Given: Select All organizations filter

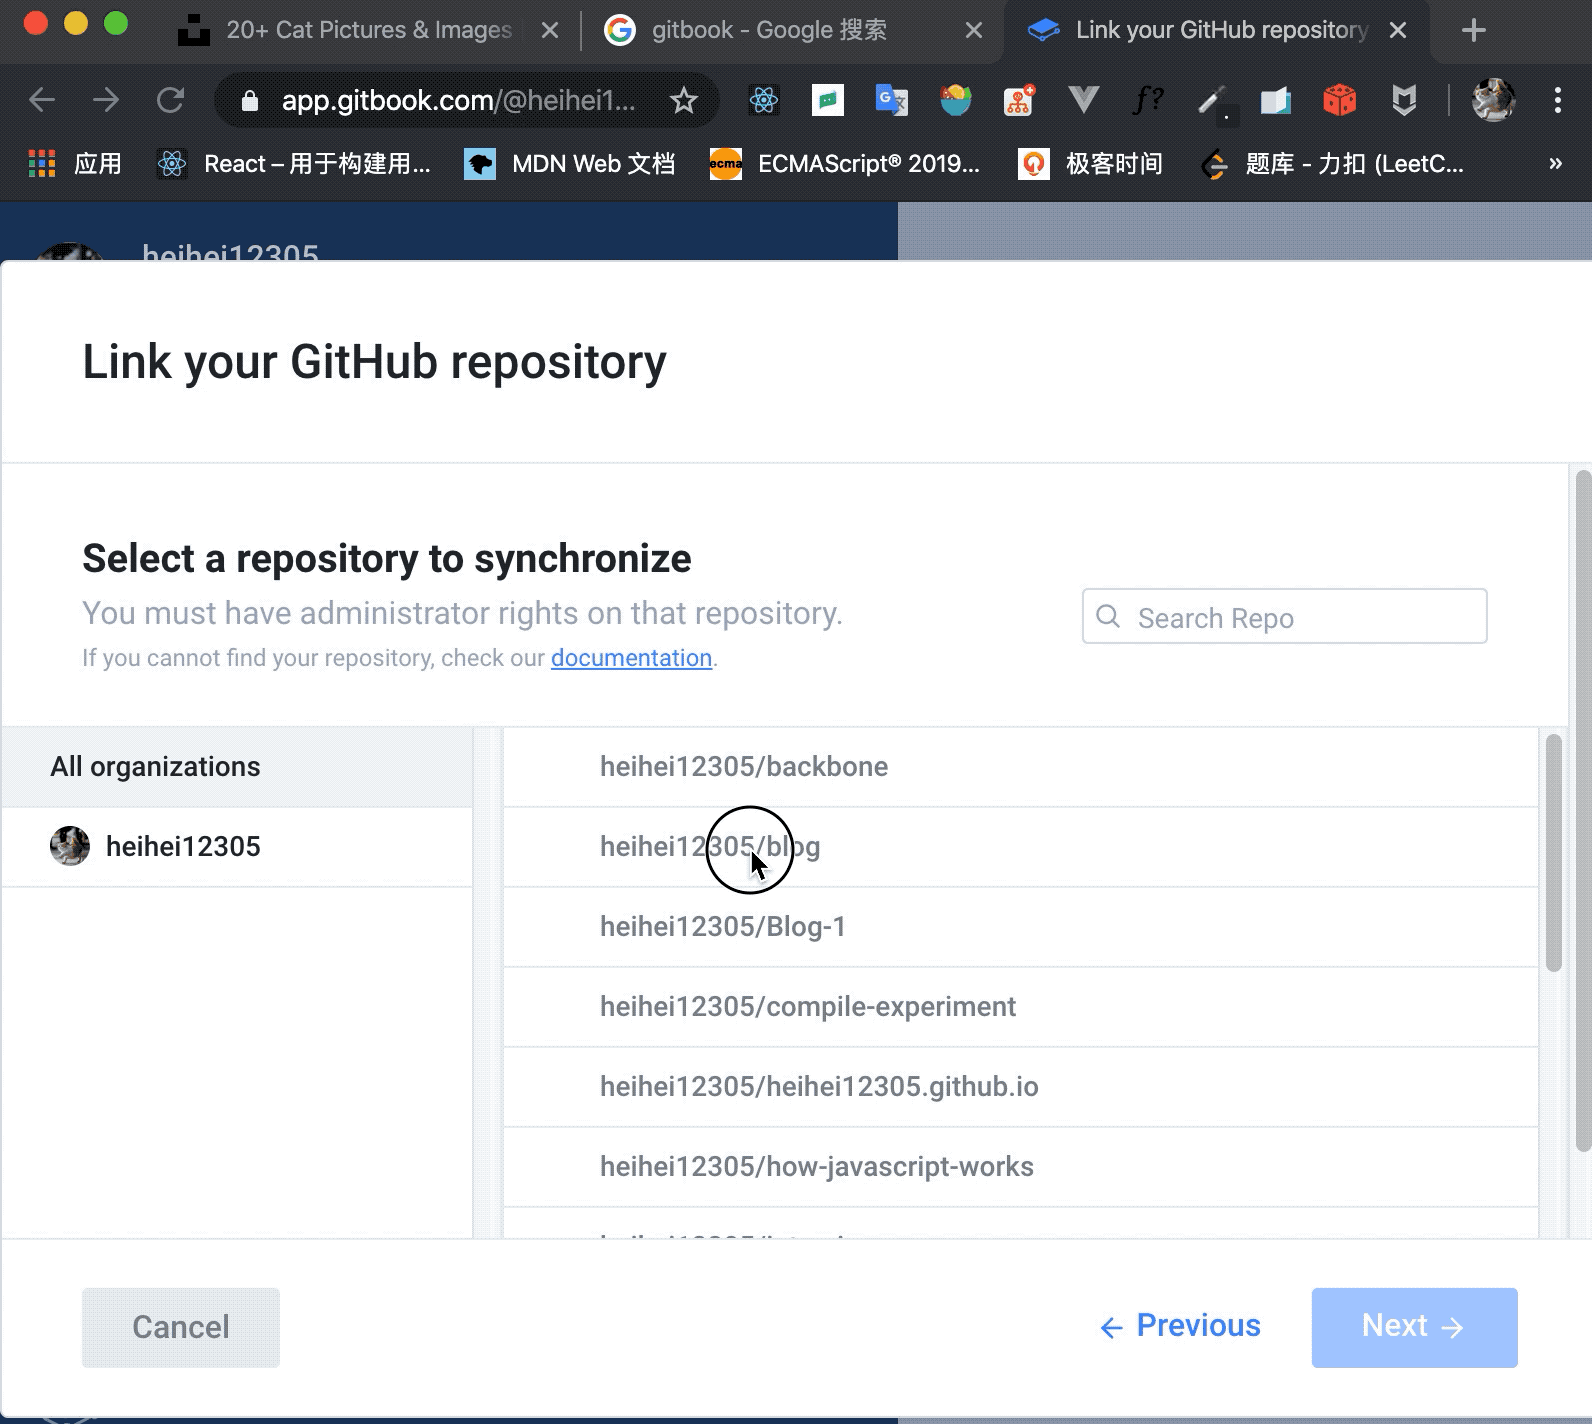Looking at the screenshot, I should pyautogui.click(x=237, y=767).
